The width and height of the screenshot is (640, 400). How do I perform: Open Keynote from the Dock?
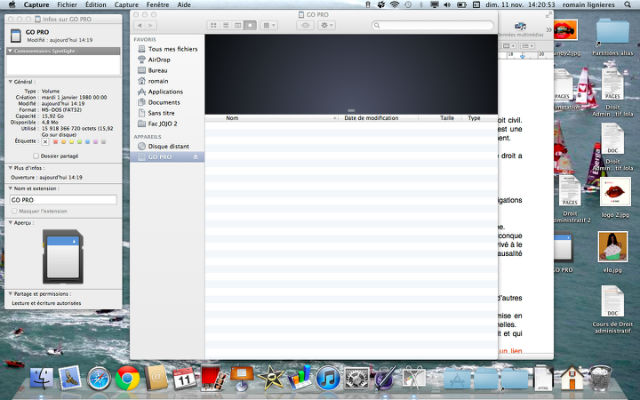[x=241, y=378]
